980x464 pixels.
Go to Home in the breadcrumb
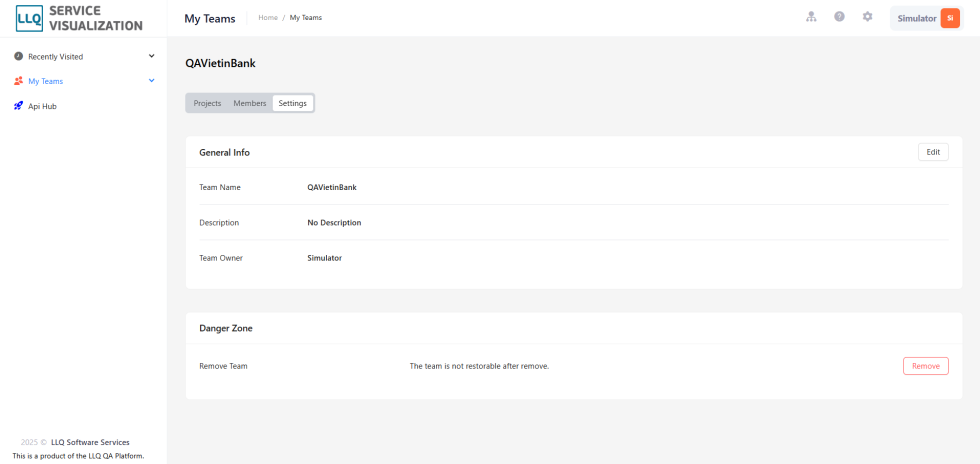click(268, 18)
